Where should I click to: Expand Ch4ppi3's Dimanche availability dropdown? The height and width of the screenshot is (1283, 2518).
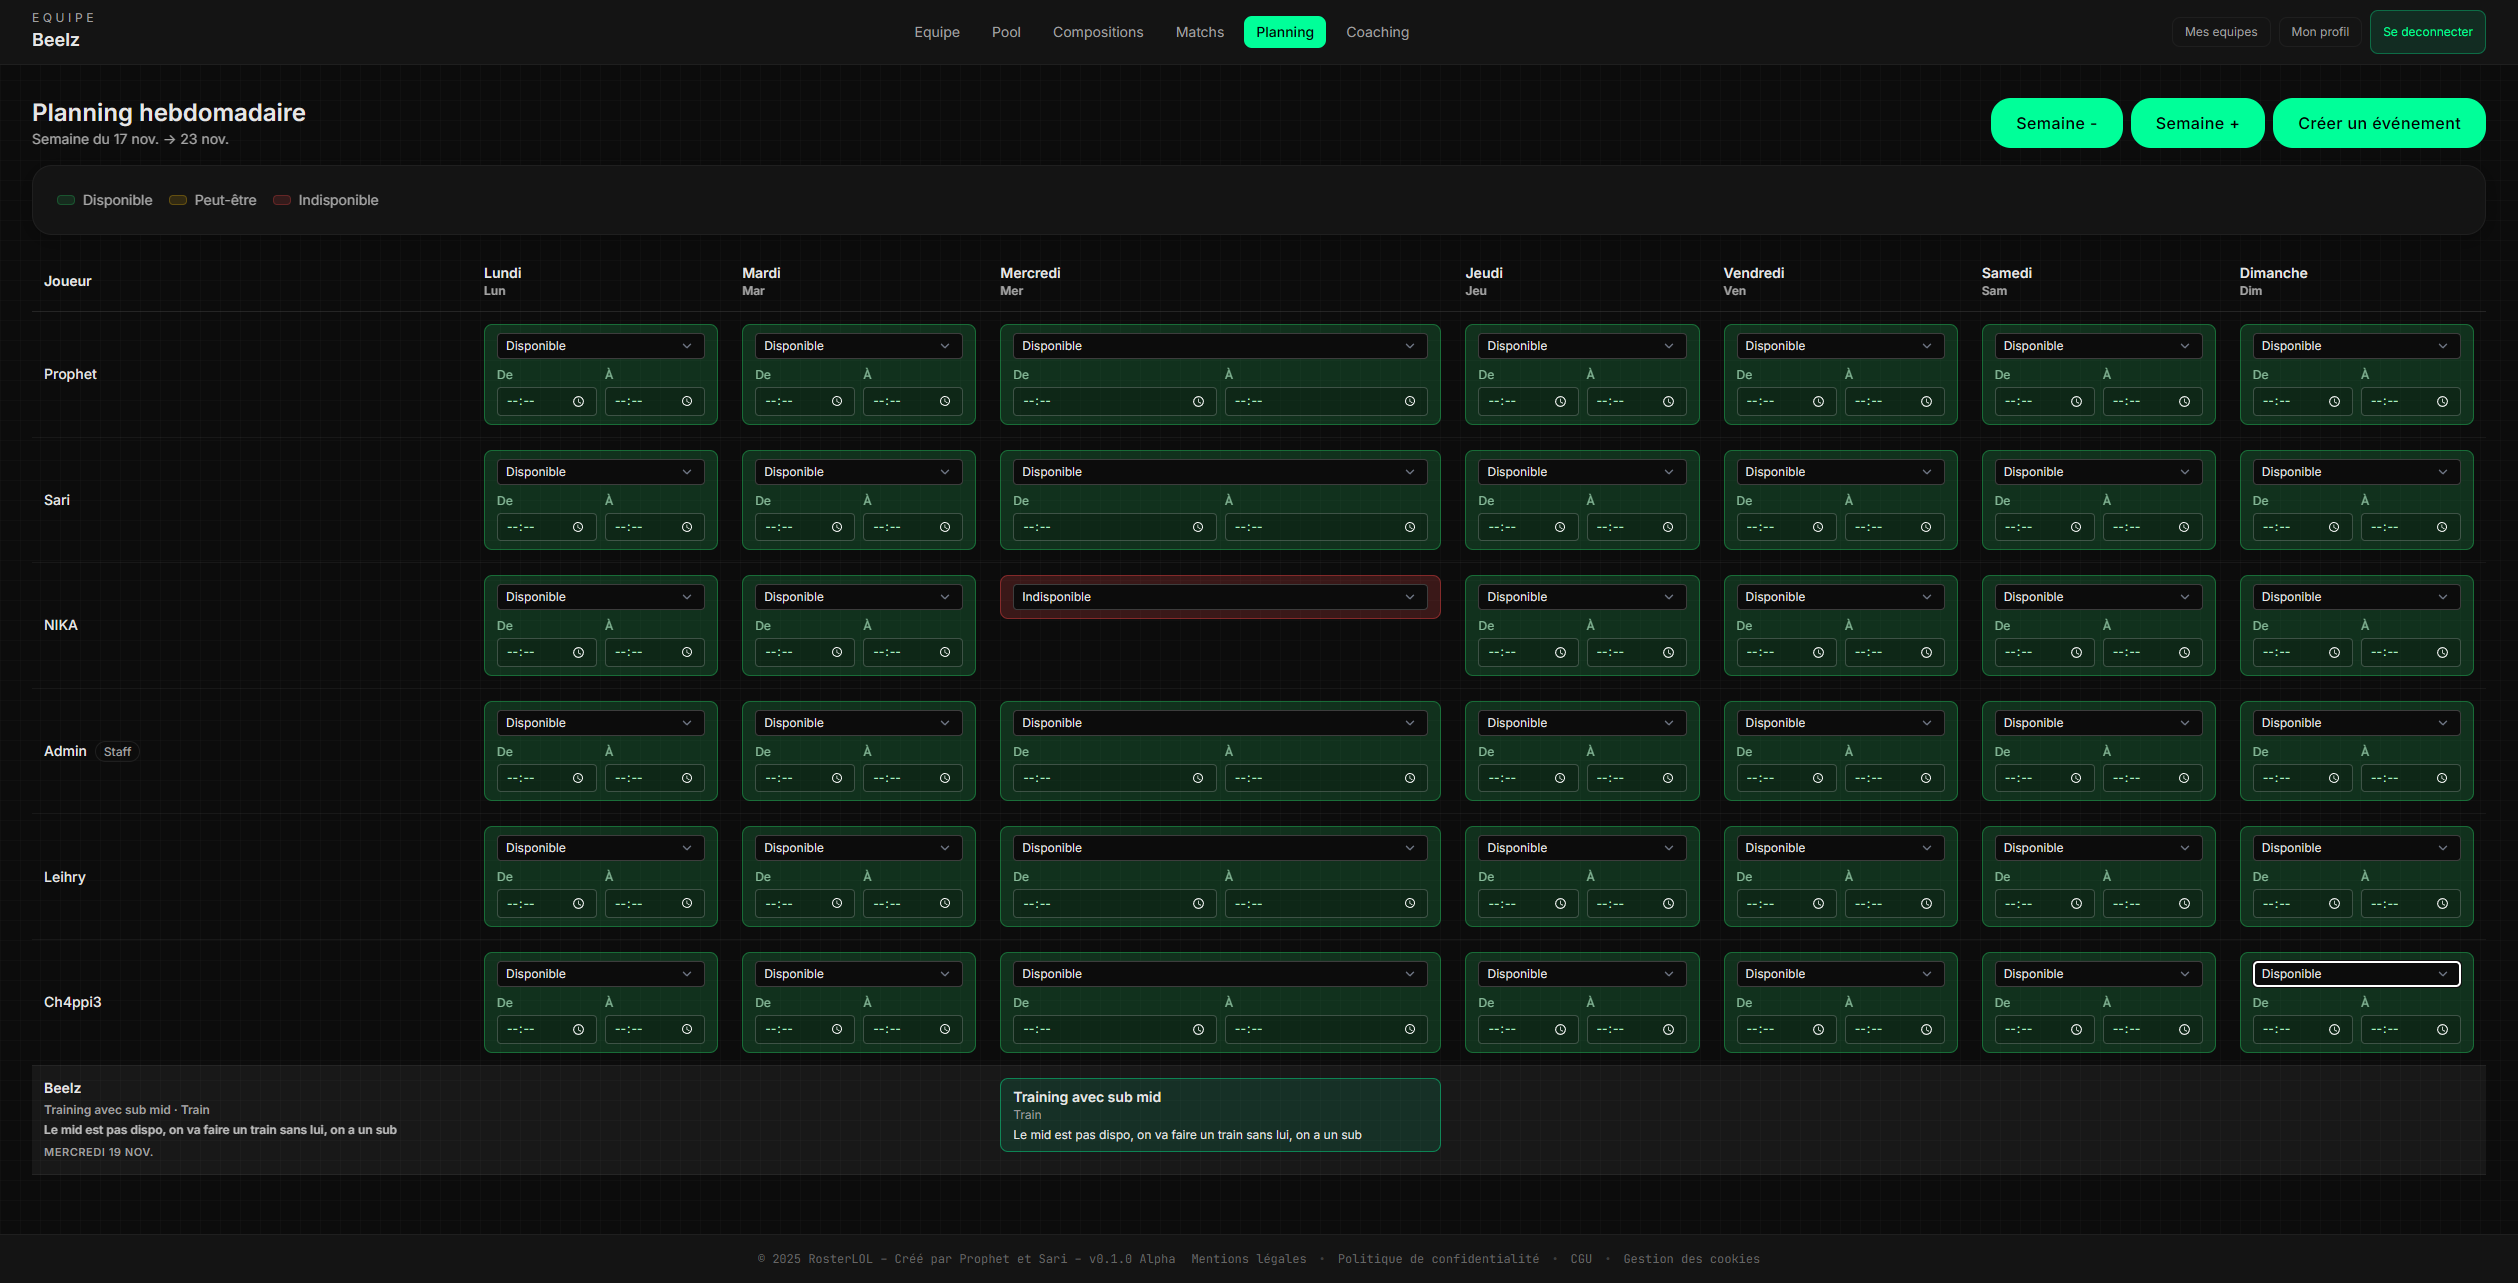pos(2355,974)
